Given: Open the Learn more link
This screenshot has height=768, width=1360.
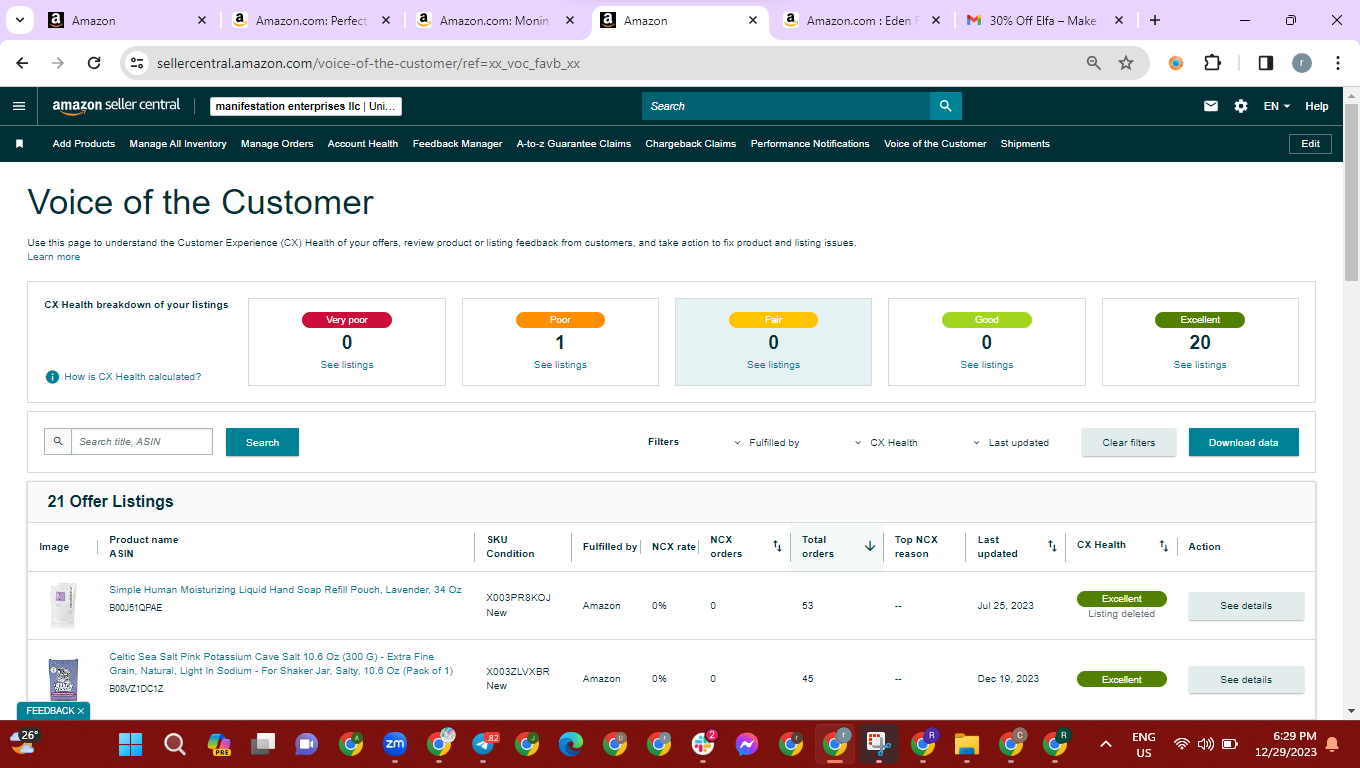Looking at the screenshot, I should click(x=54, y=257).
